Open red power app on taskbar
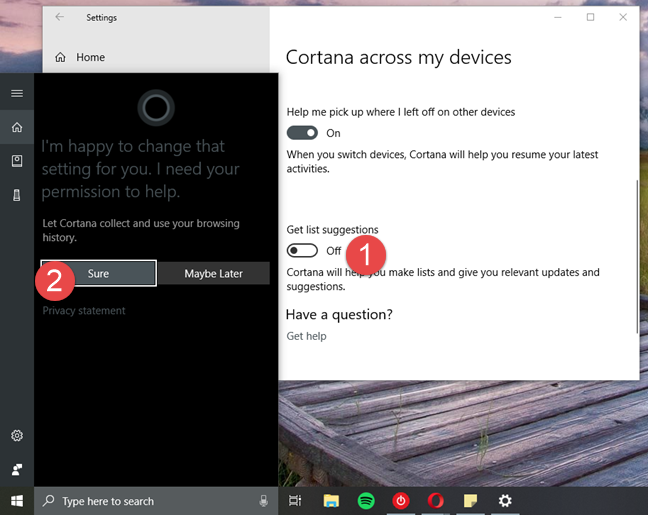This screenshot has width=648, height=515. [x=401, y=501]
